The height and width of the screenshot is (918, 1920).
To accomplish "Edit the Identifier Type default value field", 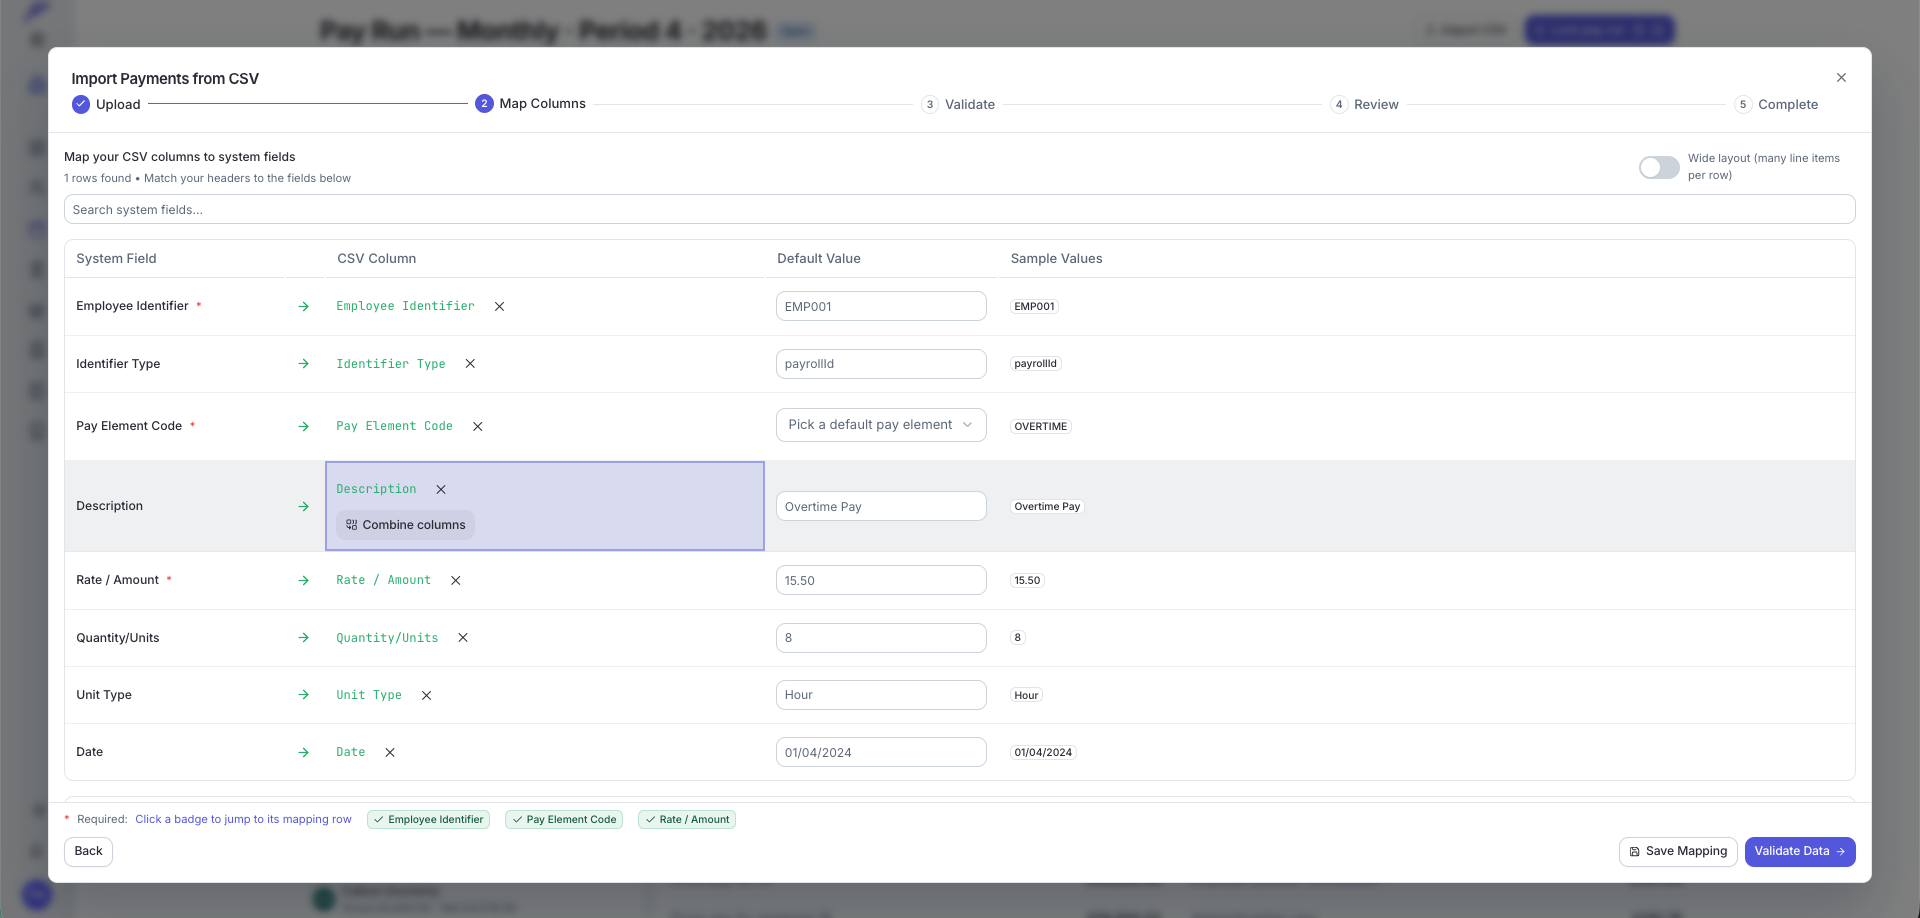I will pyautogui.click(x=881, y=364).
